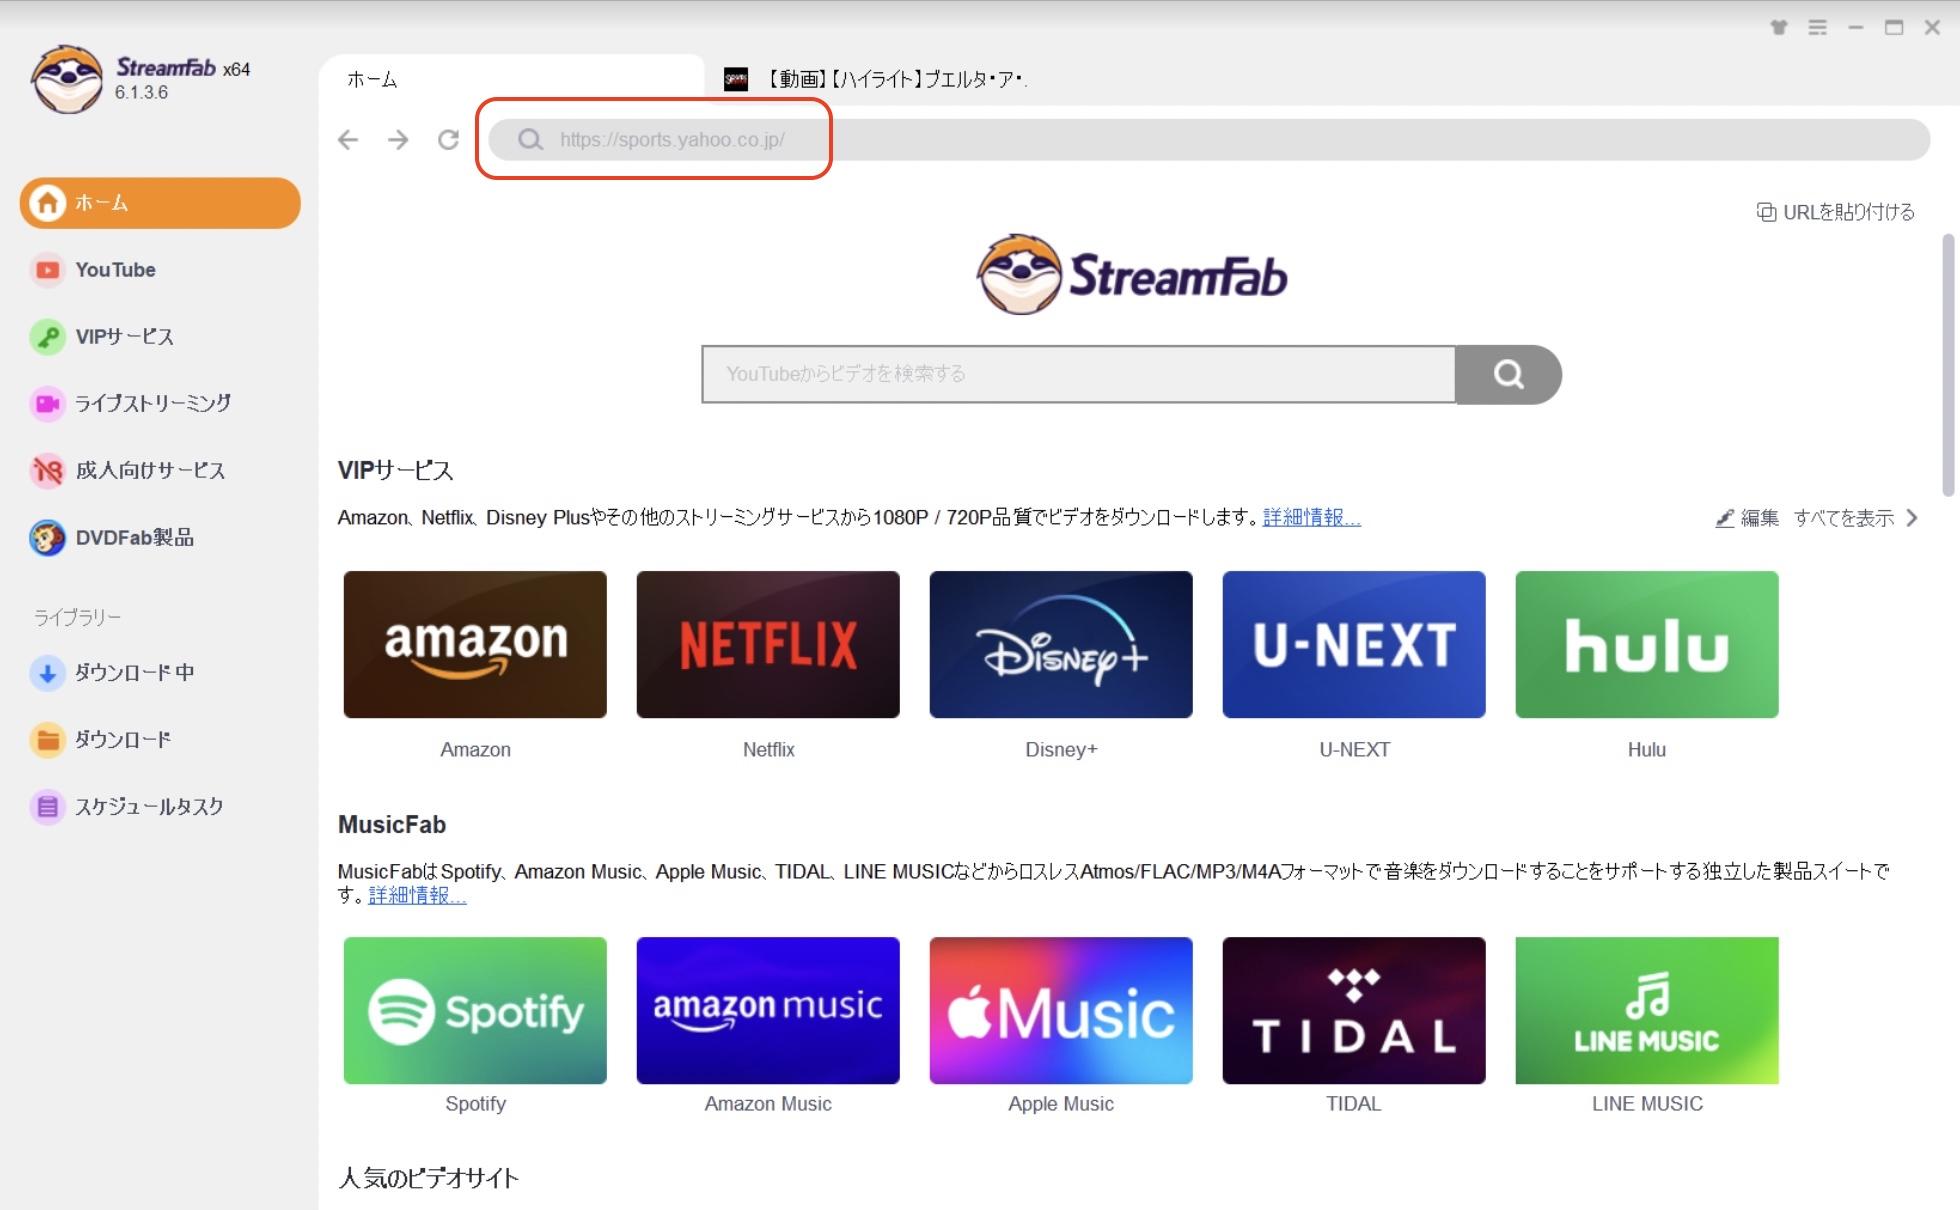Image resolution: width=1960 pixels, height=1210 pixels.
Task: Switch to the ホーム tab
Action: (x=512, y=79)
